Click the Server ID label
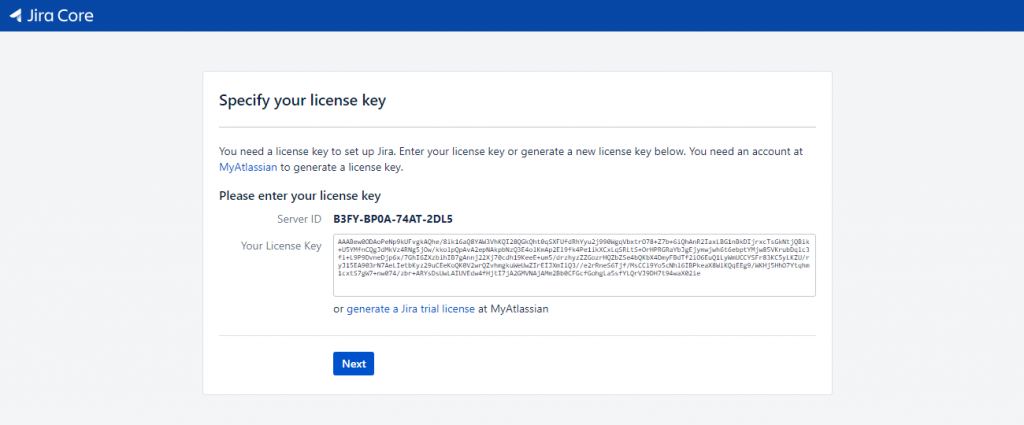Image resolution: width=1024 pixels, height=425 pixels. coord(299,219)
